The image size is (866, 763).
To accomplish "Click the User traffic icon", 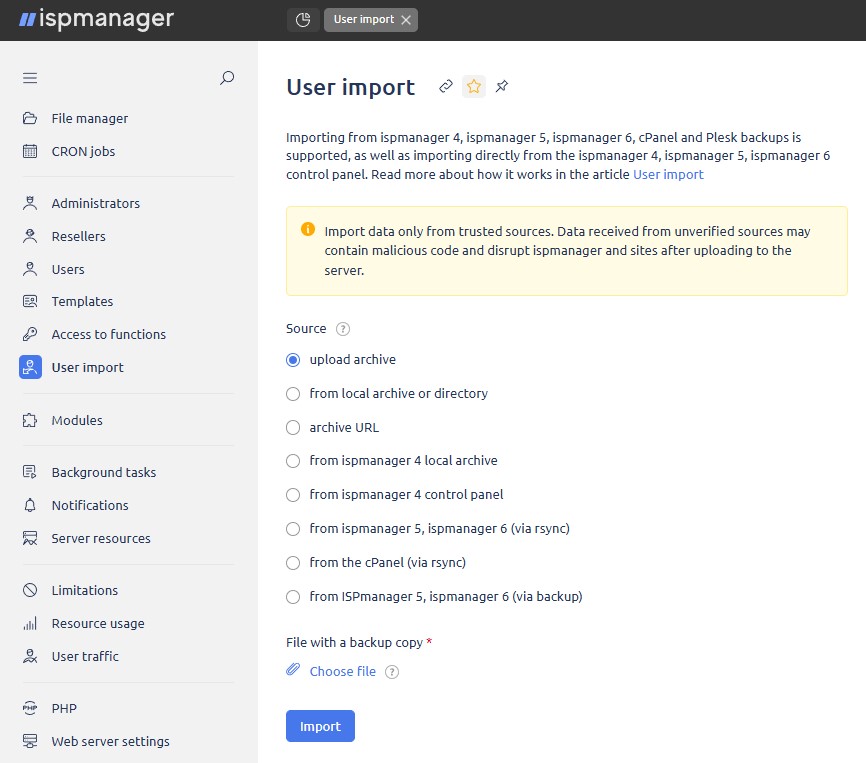I will 30,656.
